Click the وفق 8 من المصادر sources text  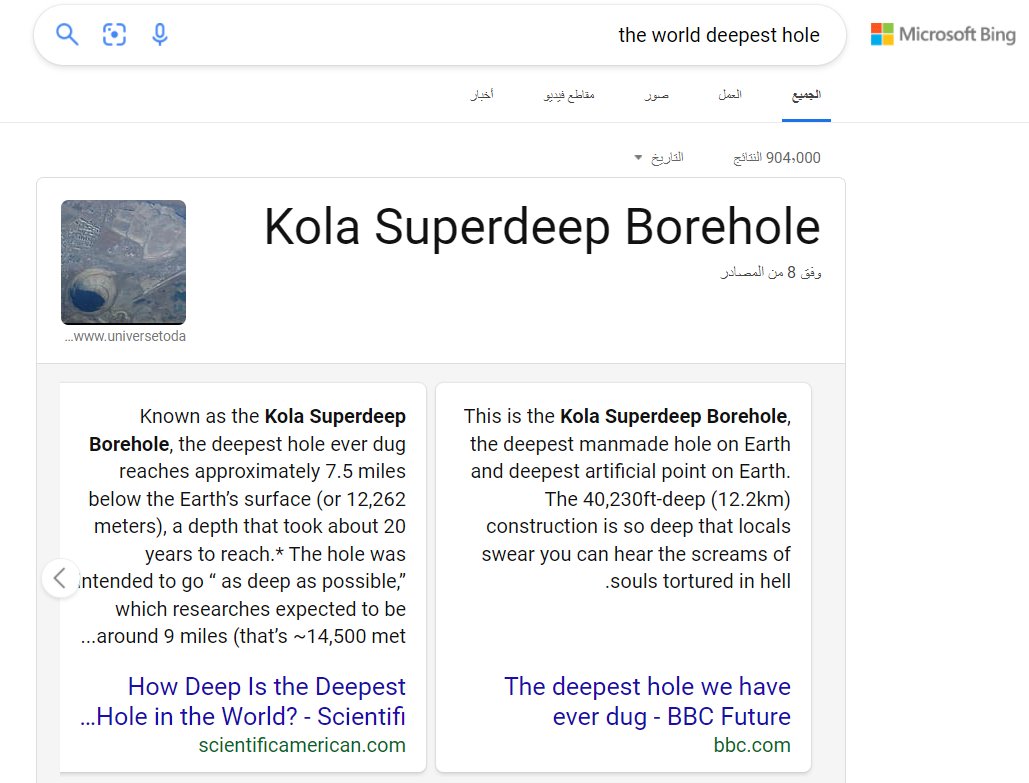770,272
